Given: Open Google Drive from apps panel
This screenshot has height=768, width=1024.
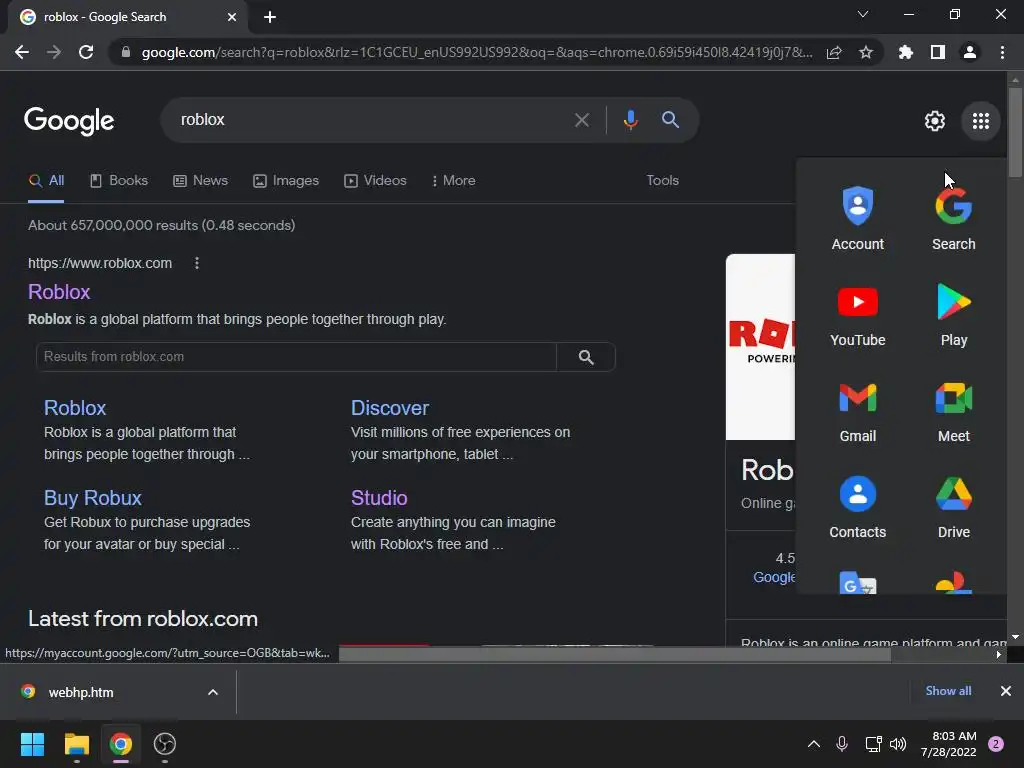Looking at the screenshot, I should tap(953, 506).
